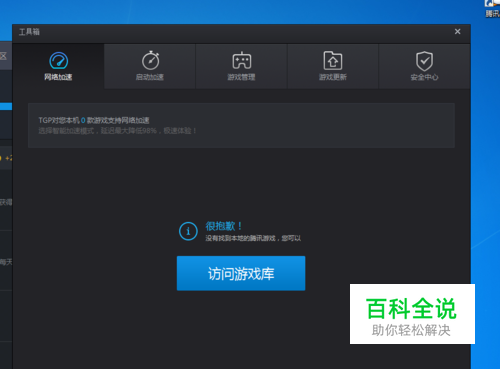Screen dimensions: 500x369
Task: Switch to the 启动加速 tab label
Action: point(150,77)
